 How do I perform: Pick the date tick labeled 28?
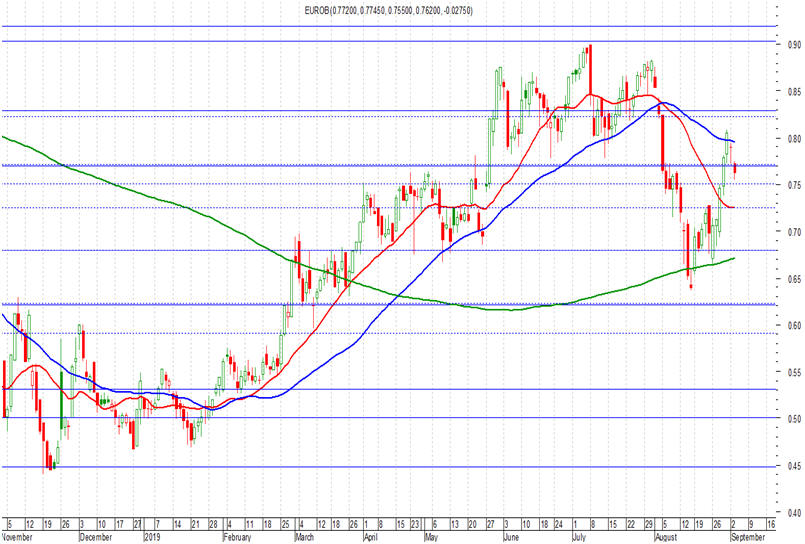pyautogui.click(x=213, y=524)
